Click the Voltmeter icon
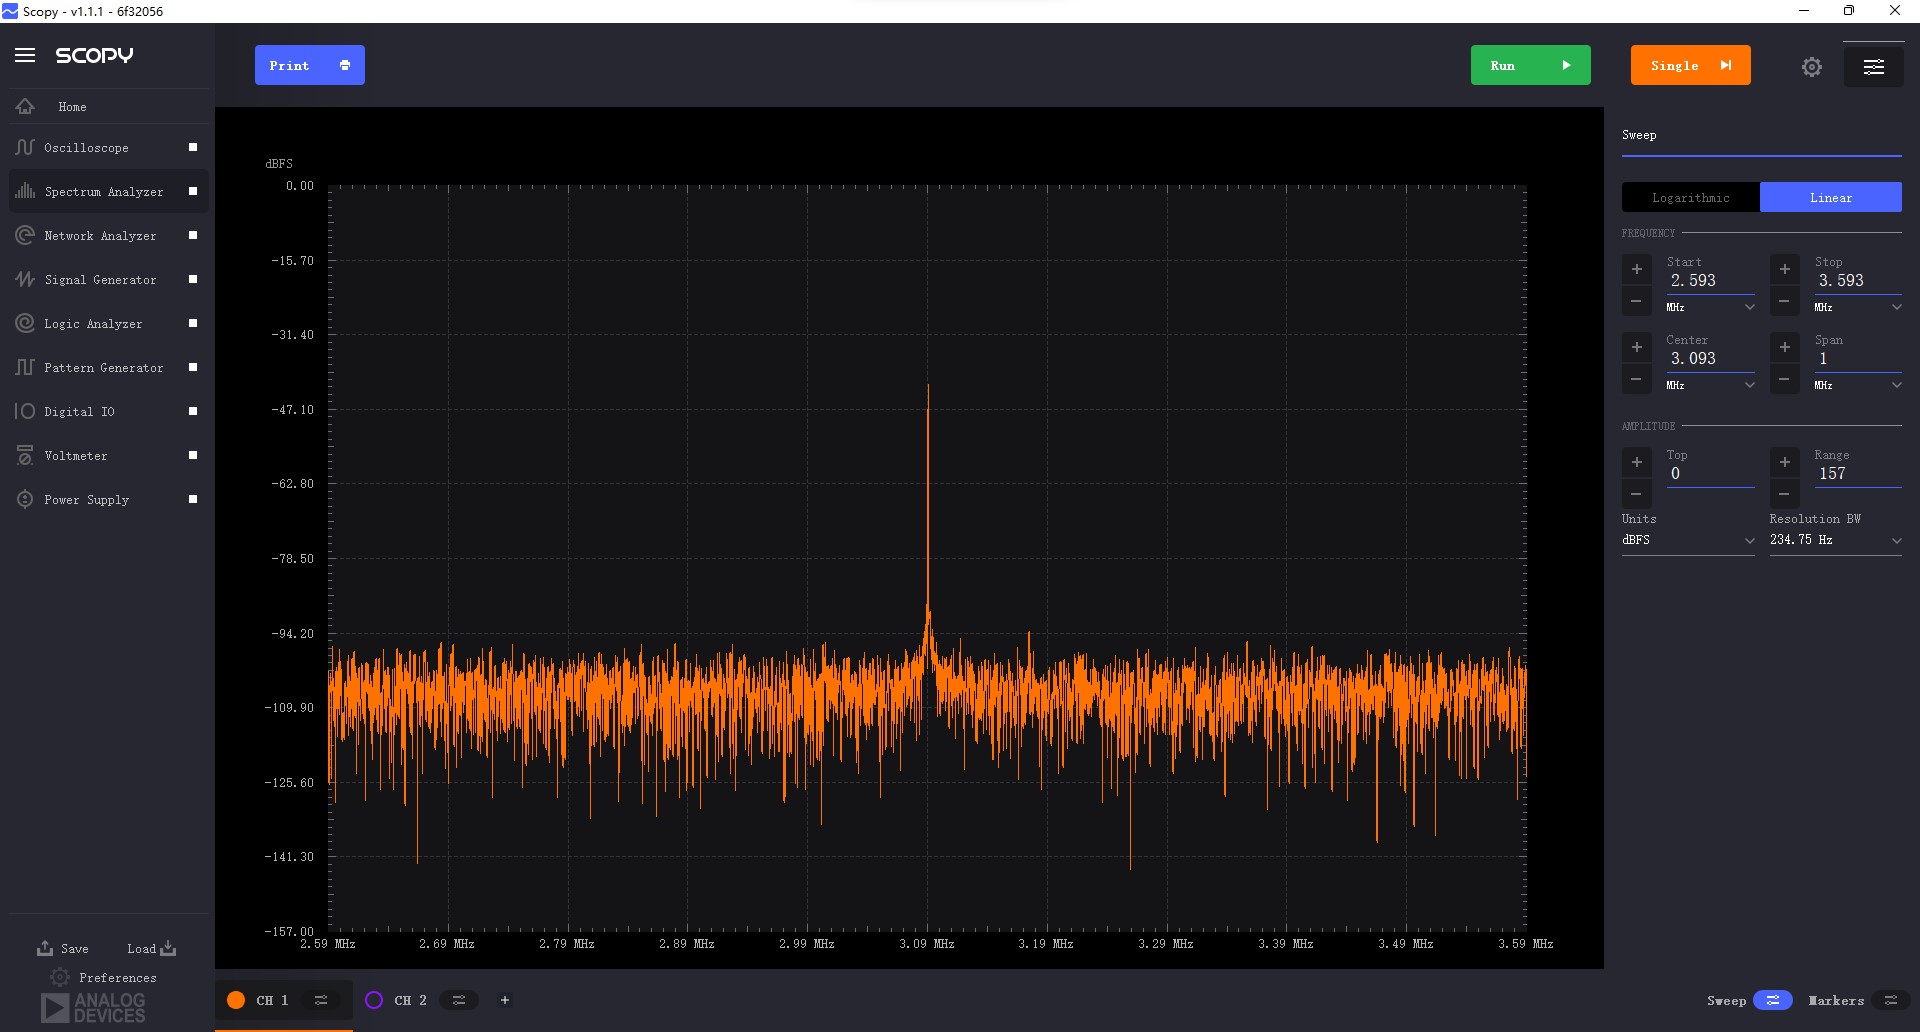This screenshot has height=1032, width=1920. 25,455
